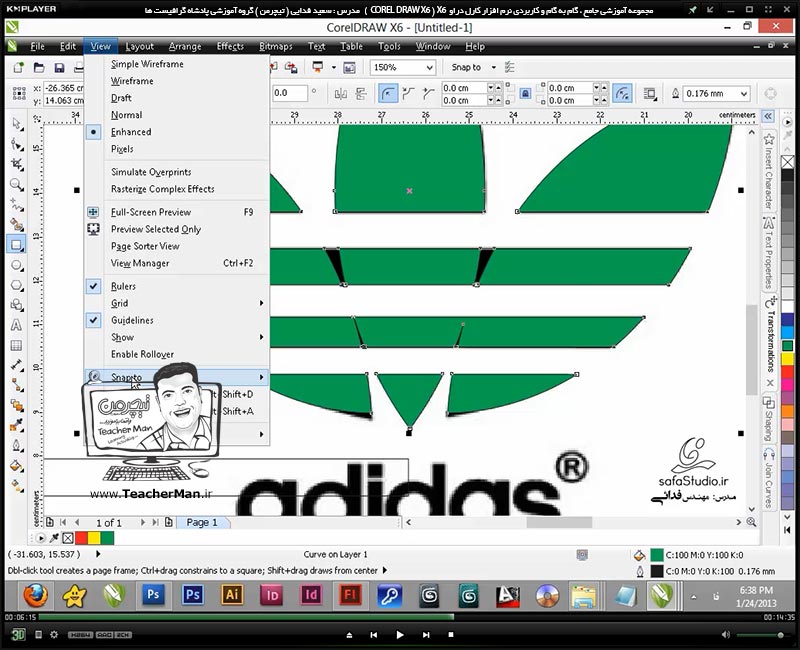The image size is (800, 650).
Task: Select the Zoom magnifier tool
Action: [17, 184]
